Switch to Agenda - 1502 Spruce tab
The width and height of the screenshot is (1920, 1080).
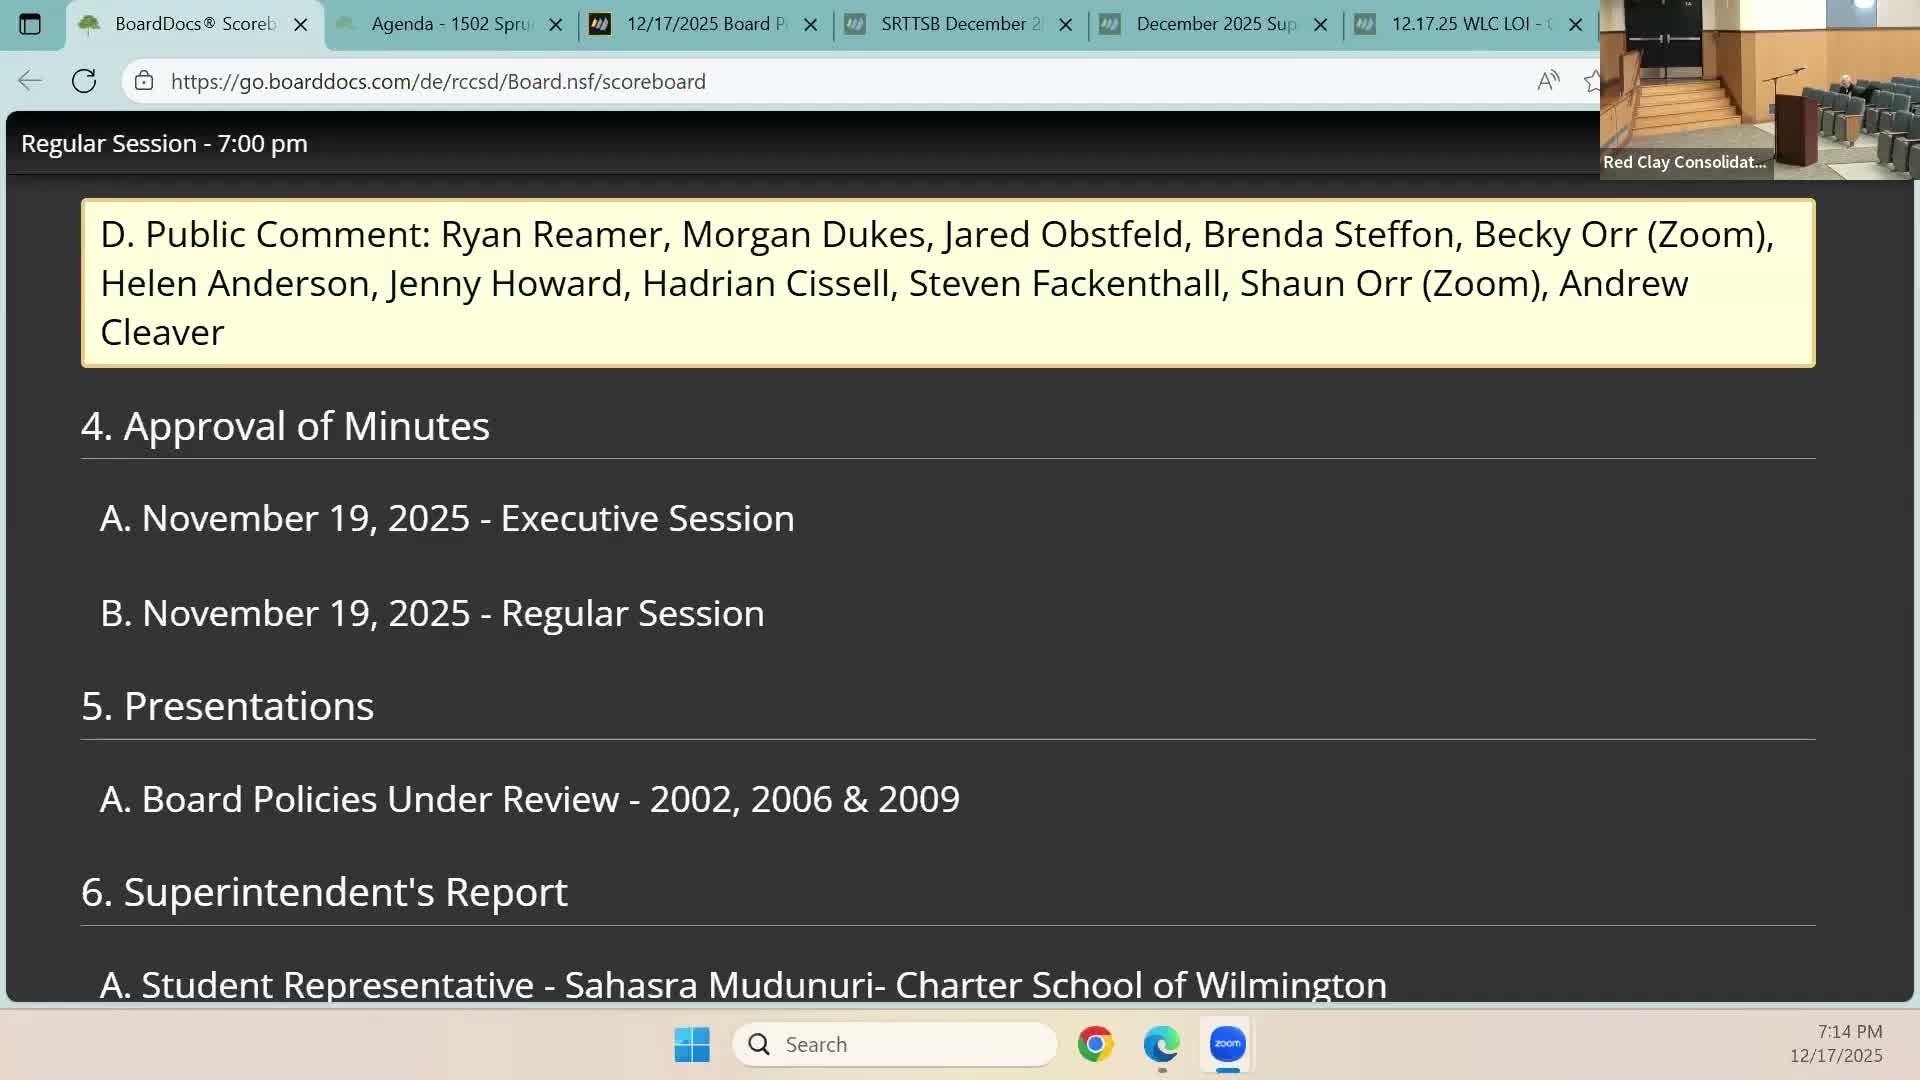[450, 24]
